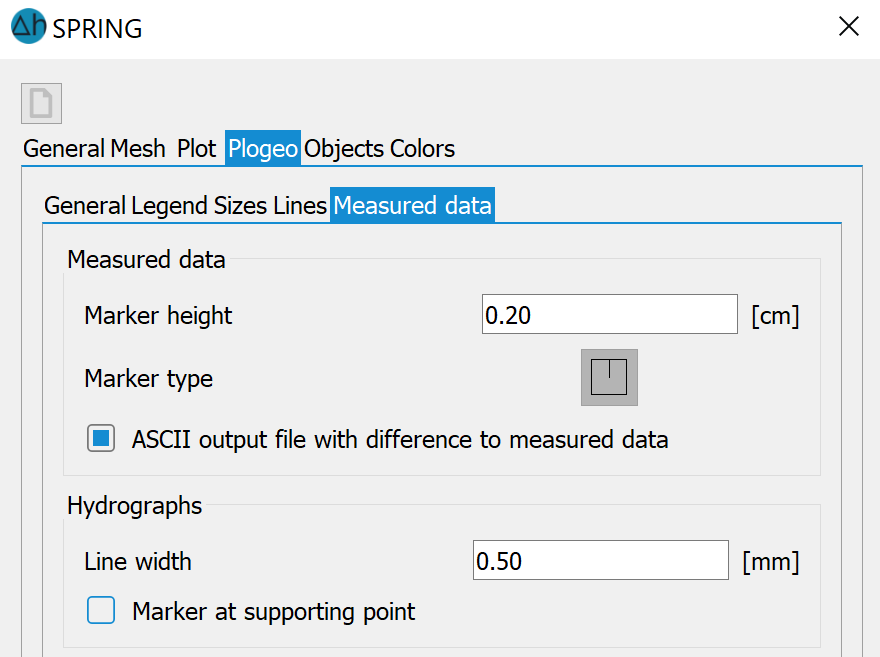Open the General sub-tab under Plogeo
Screen dimensions: 880x657
coord(85,206)
